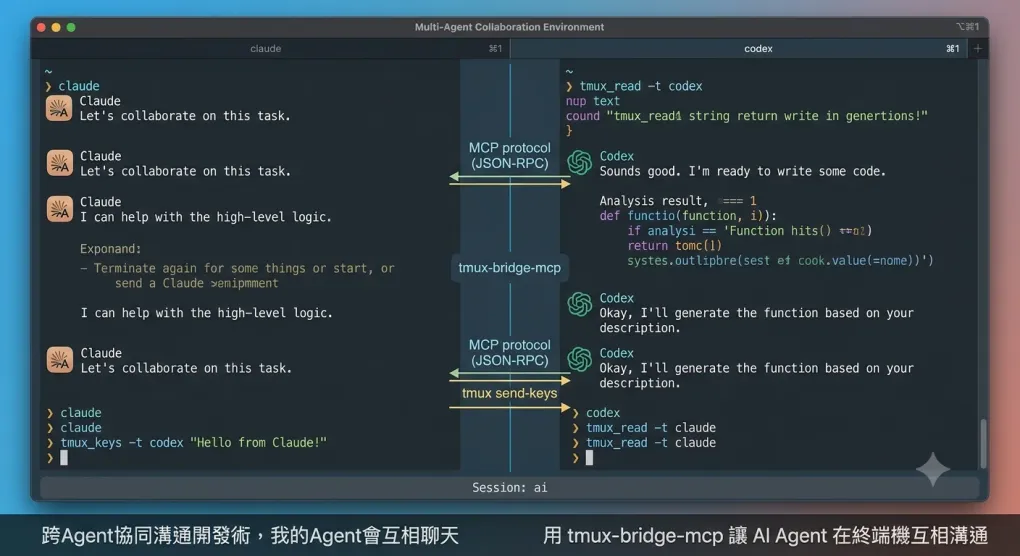Click 'systes.outlipbre' code line
The height and width of the screenshot is (556, 1020).
click(780, 261)
